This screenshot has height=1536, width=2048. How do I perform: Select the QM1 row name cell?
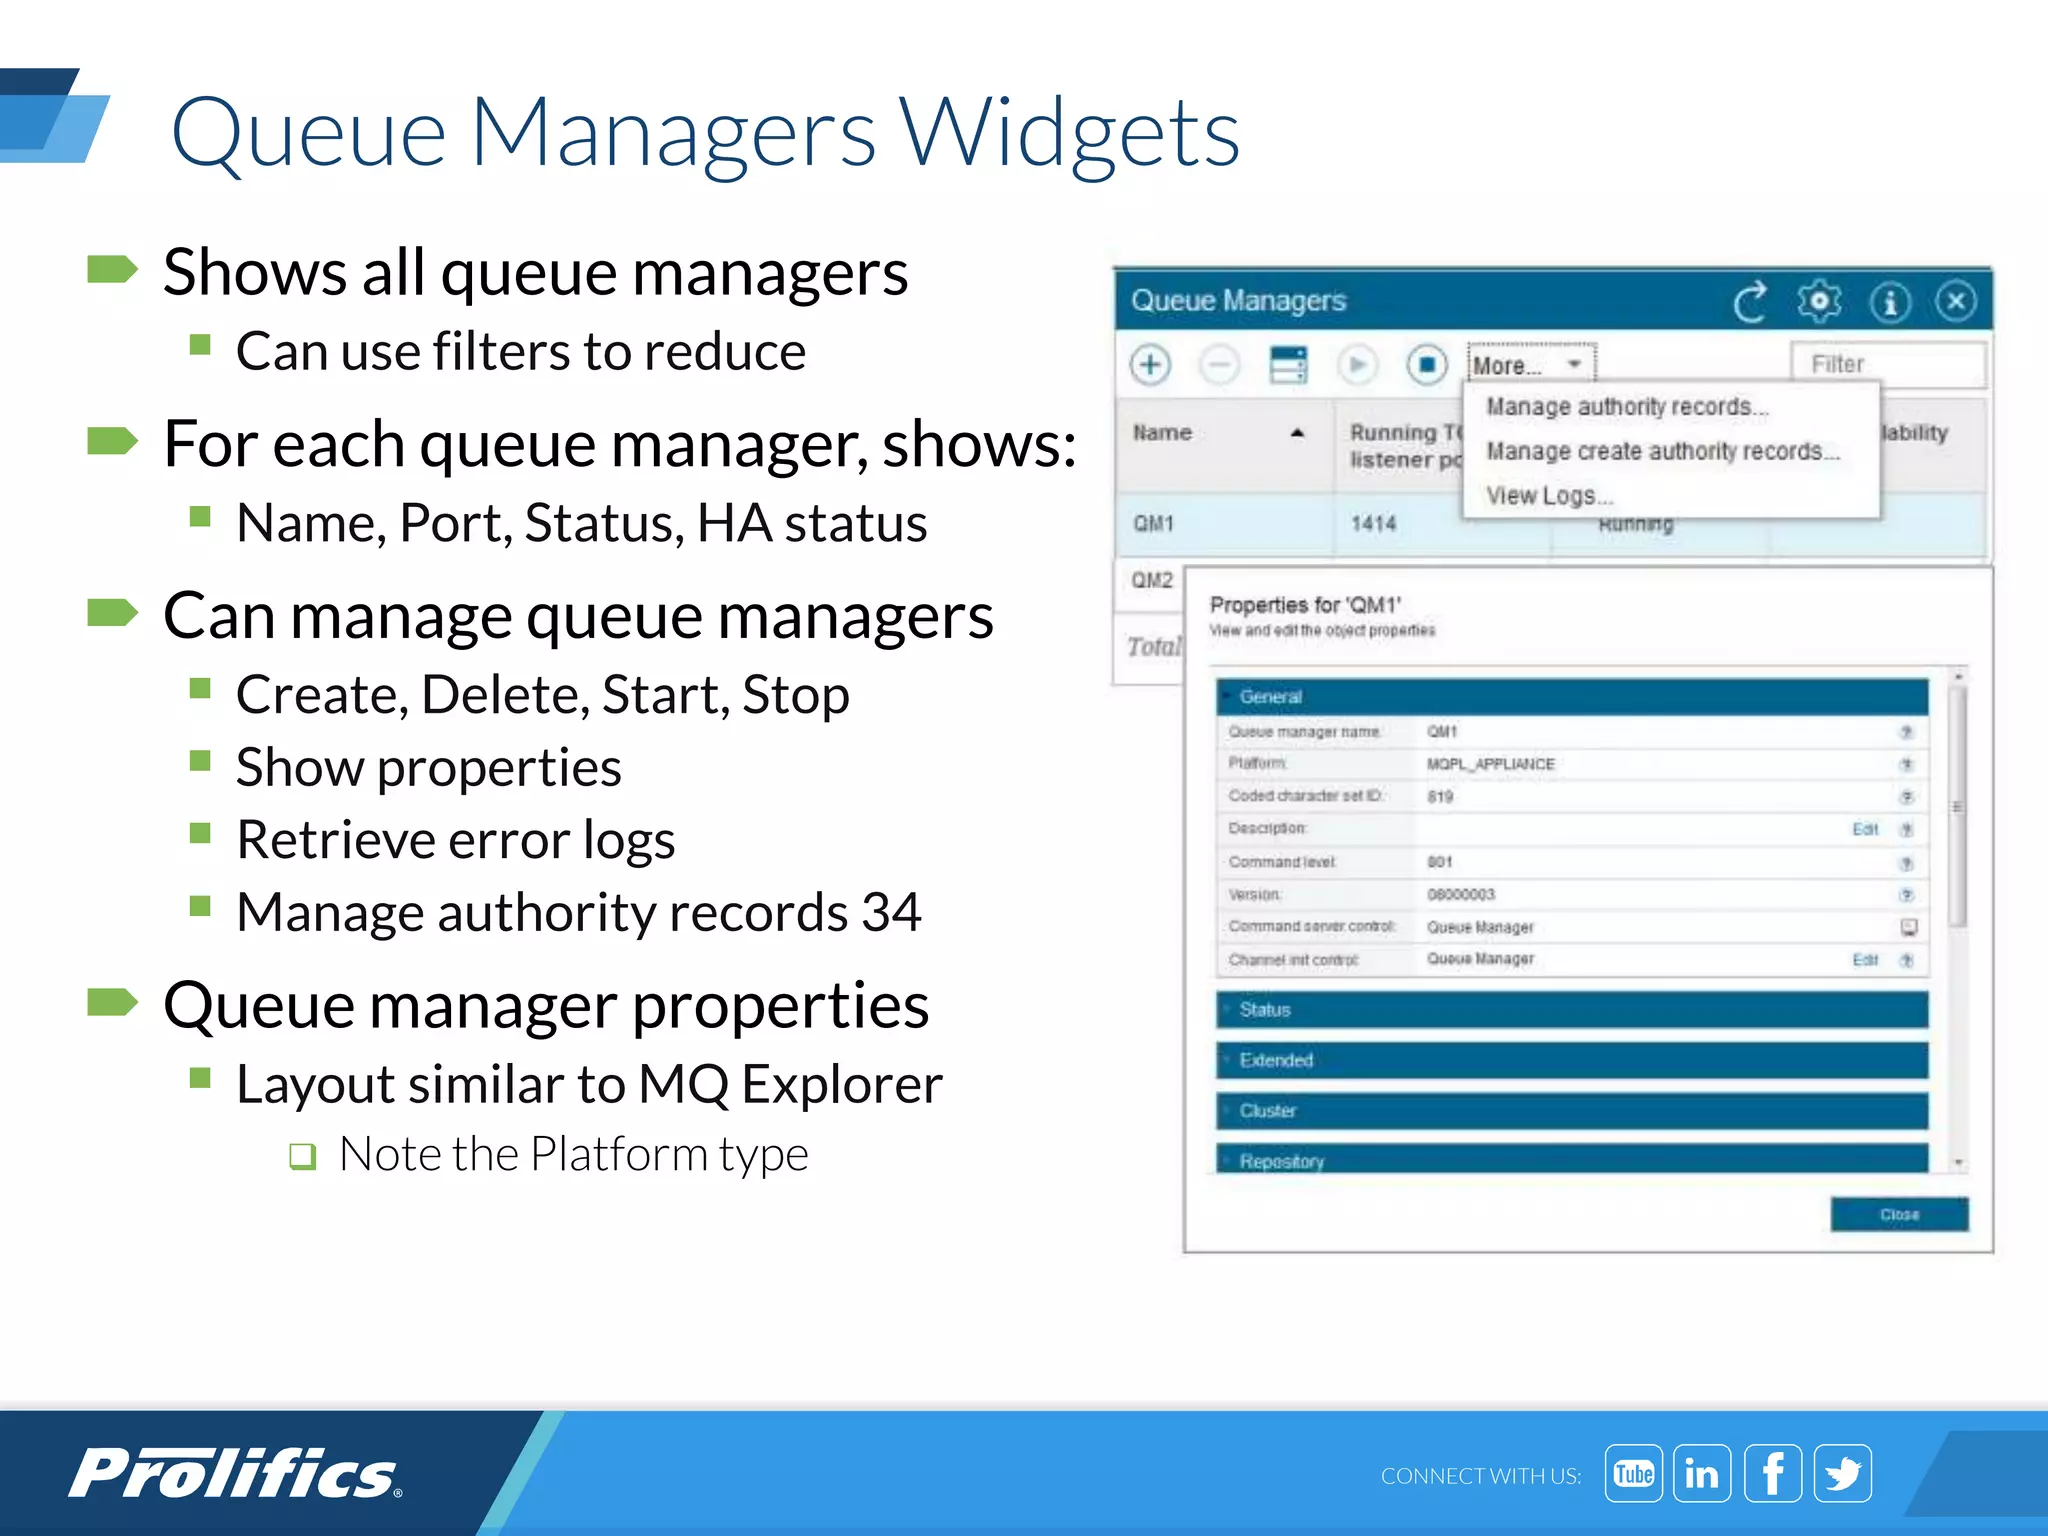pos(1222,524)
